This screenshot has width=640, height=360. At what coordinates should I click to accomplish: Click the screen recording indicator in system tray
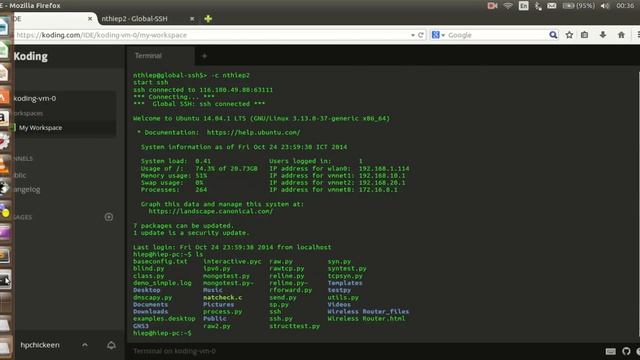pyautogui.click(x=492, y=6)
